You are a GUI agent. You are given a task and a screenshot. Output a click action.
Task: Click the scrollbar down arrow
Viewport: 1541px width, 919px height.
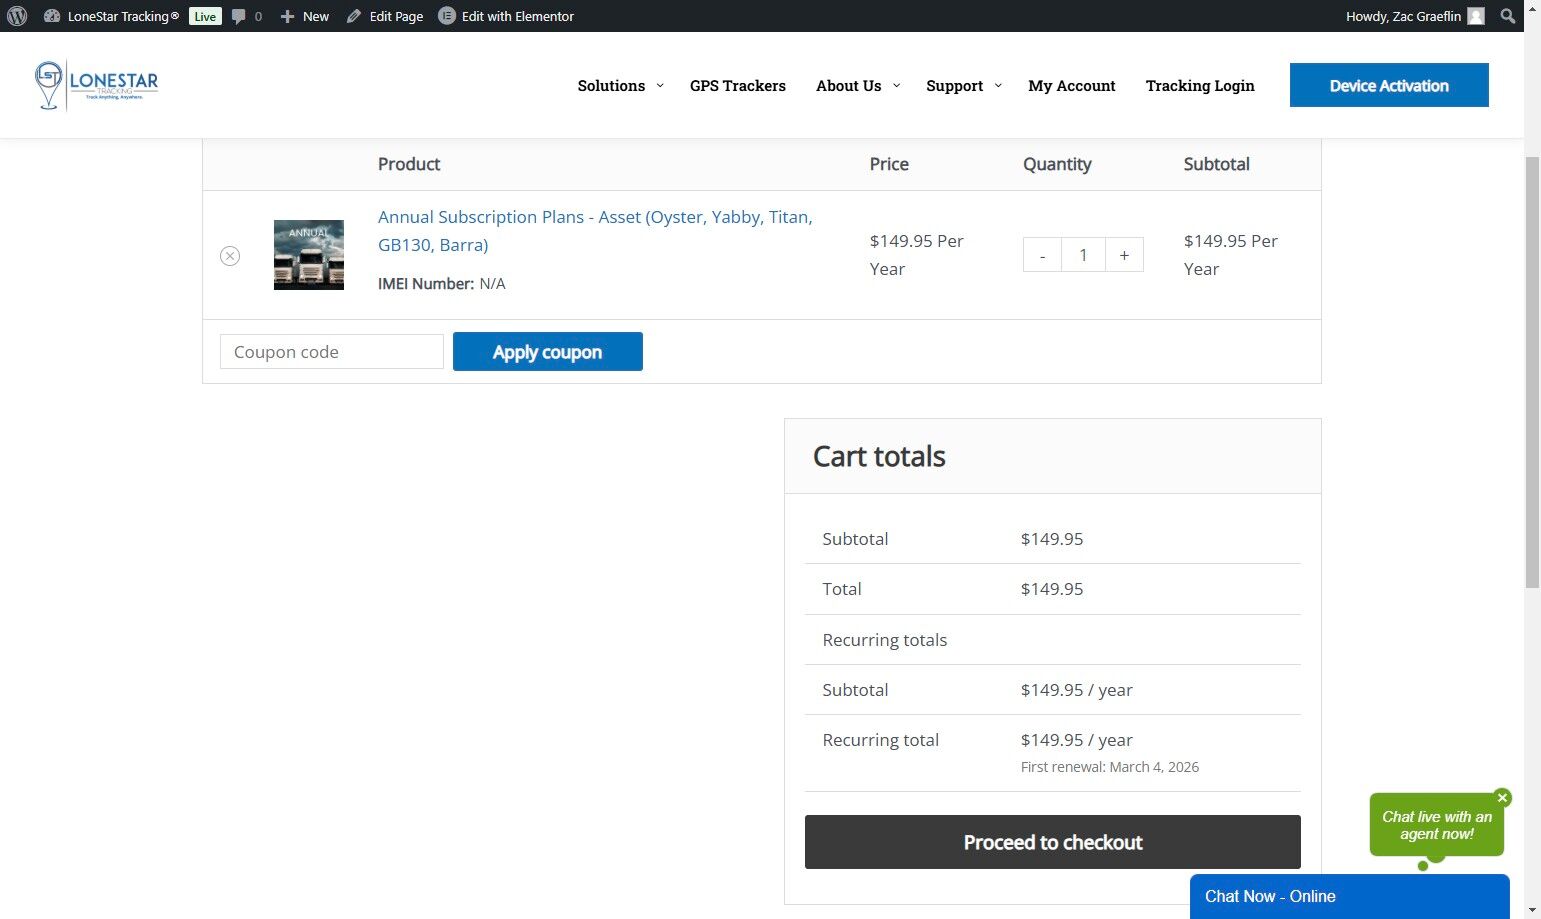tap(1532, 910)
